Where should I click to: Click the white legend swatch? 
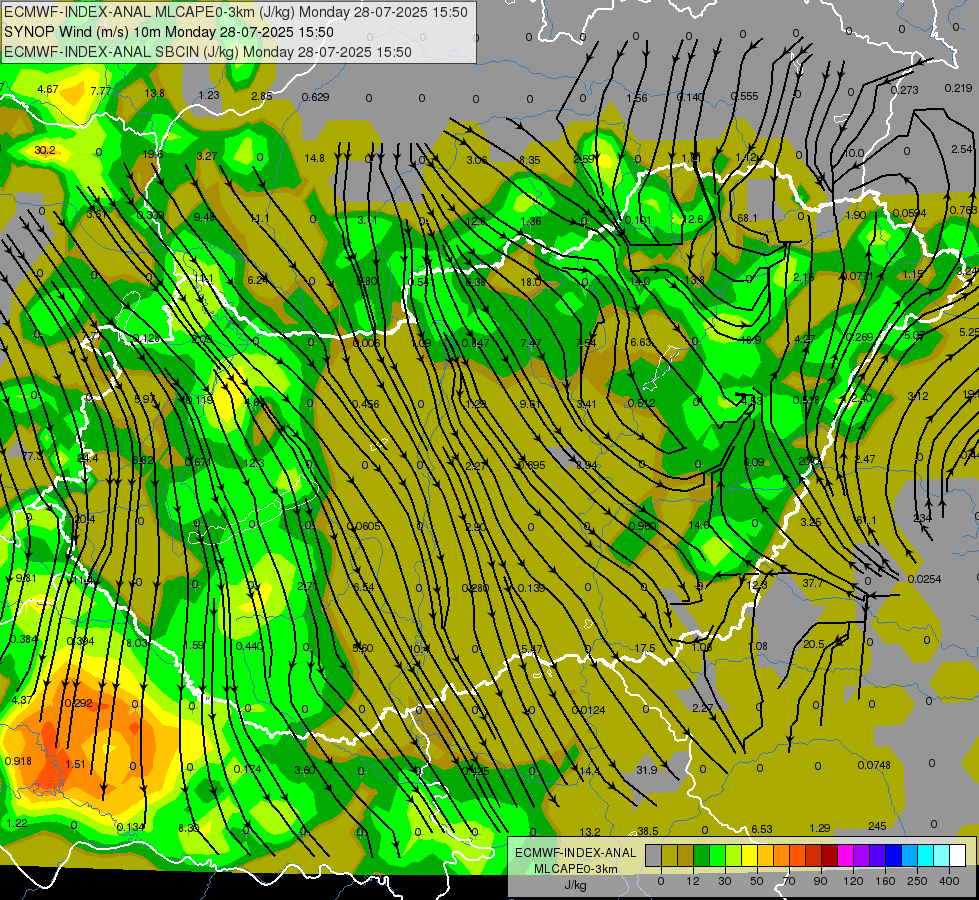pyautogui.click(x=957, y=855)
